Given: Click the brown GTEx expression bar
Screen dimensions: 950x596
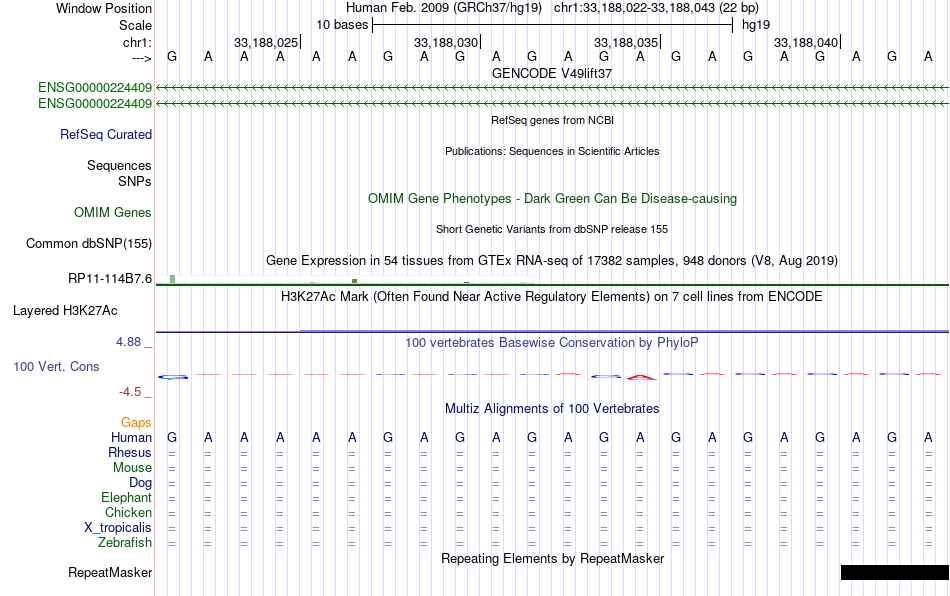Looking at the screenshot, I should 354,281.
